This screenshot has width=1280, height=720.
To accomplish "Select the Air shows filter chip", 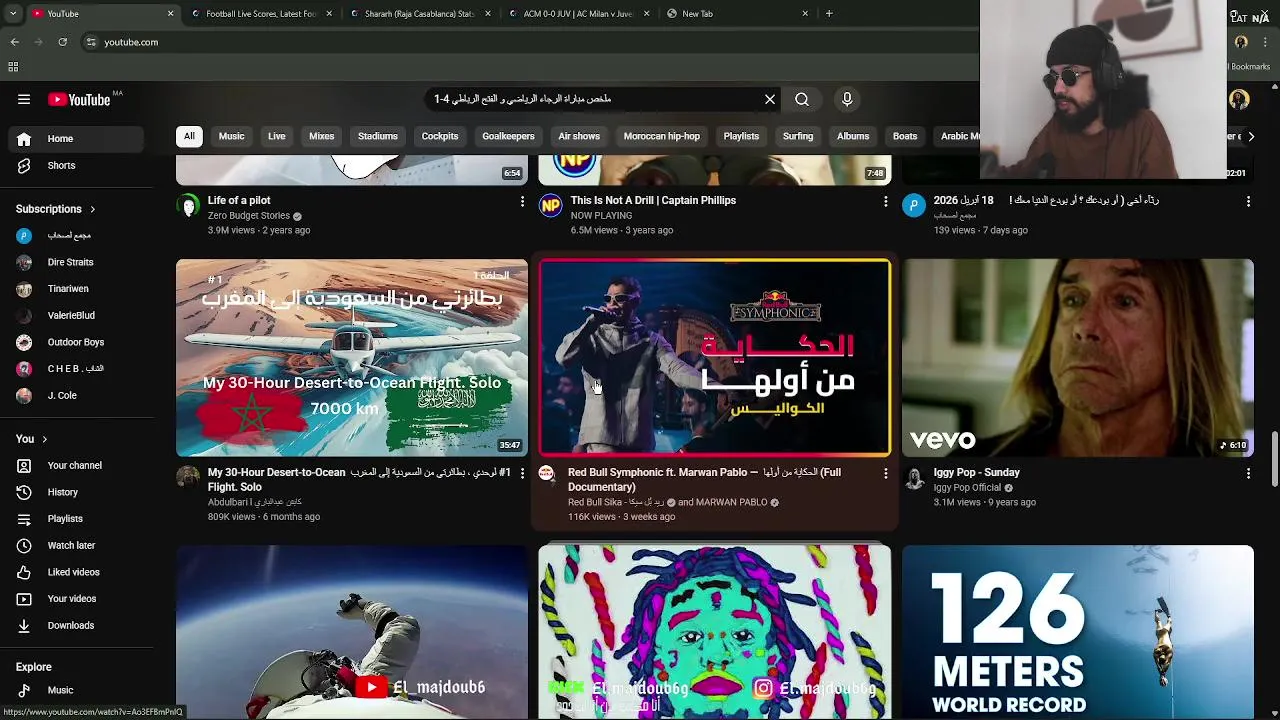I will tap(579, 136).
